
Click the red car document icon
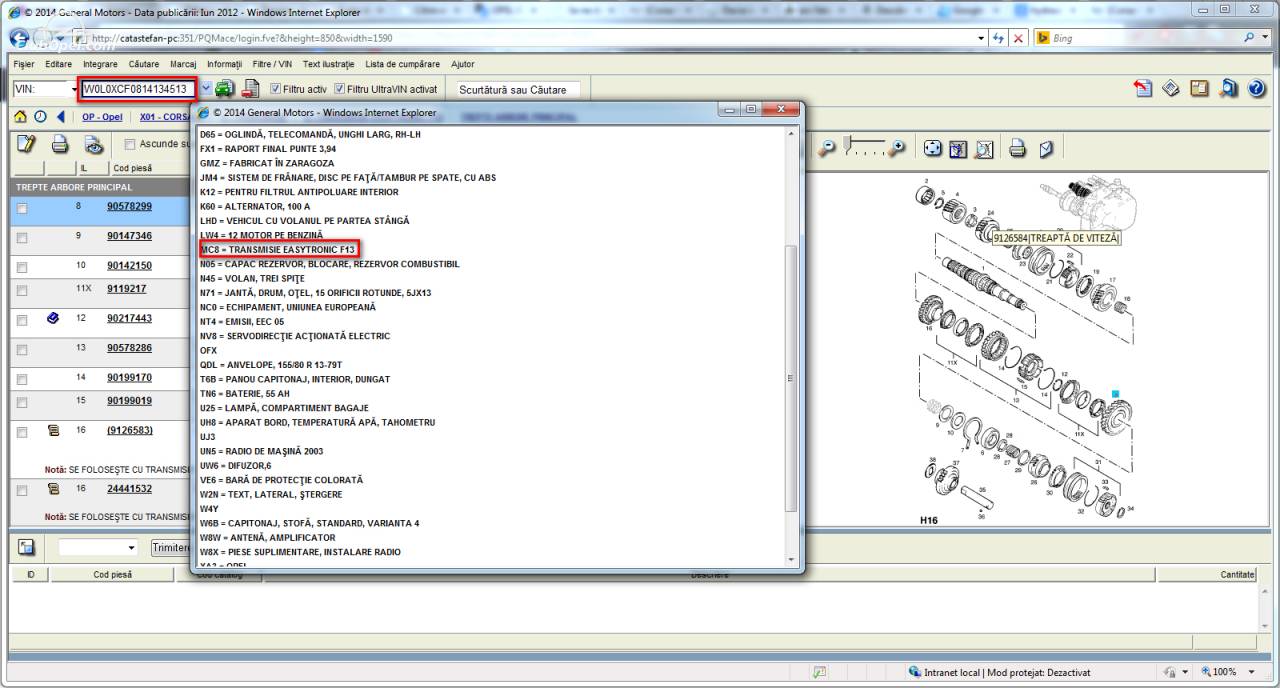(250, 89)
